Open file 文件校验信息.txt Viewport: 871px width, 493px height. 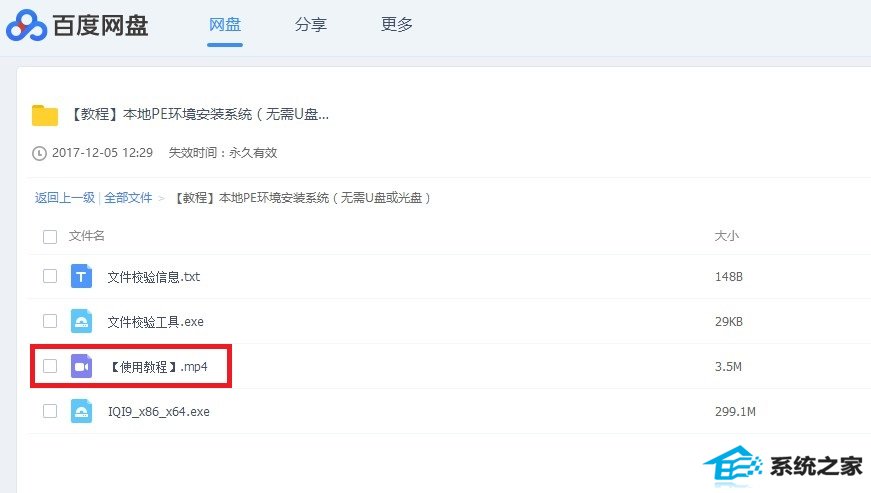tap(154, 276)
